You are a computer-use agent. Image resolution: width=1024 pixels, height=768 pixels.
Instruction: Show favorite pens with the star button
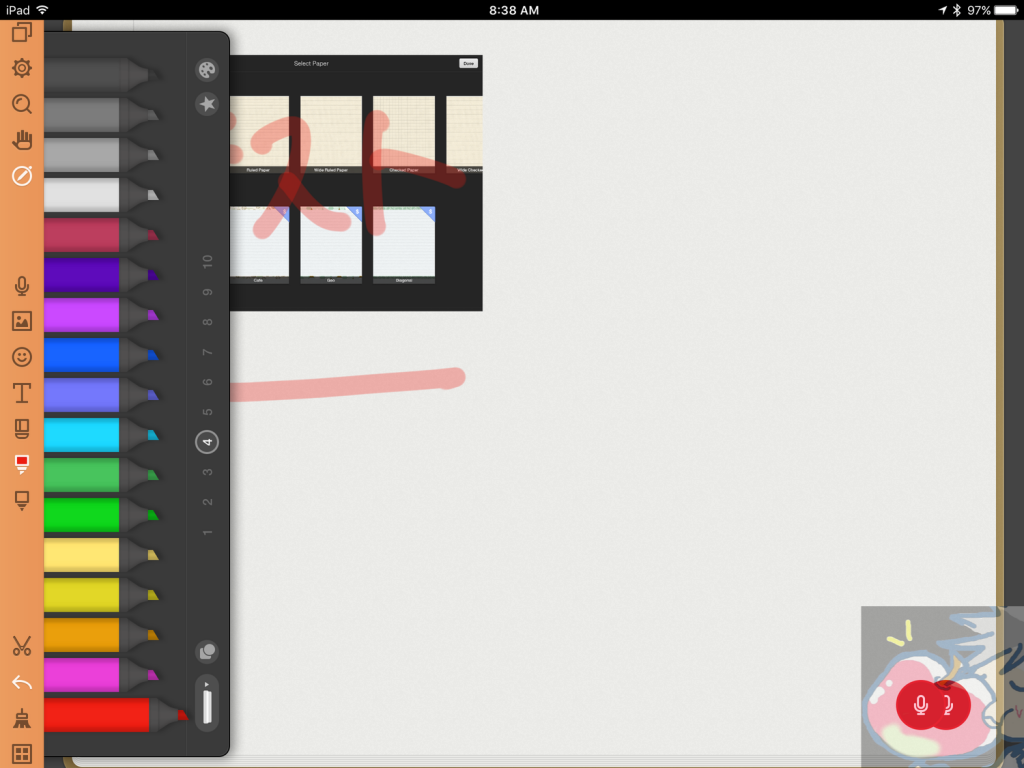pos(206,104)
